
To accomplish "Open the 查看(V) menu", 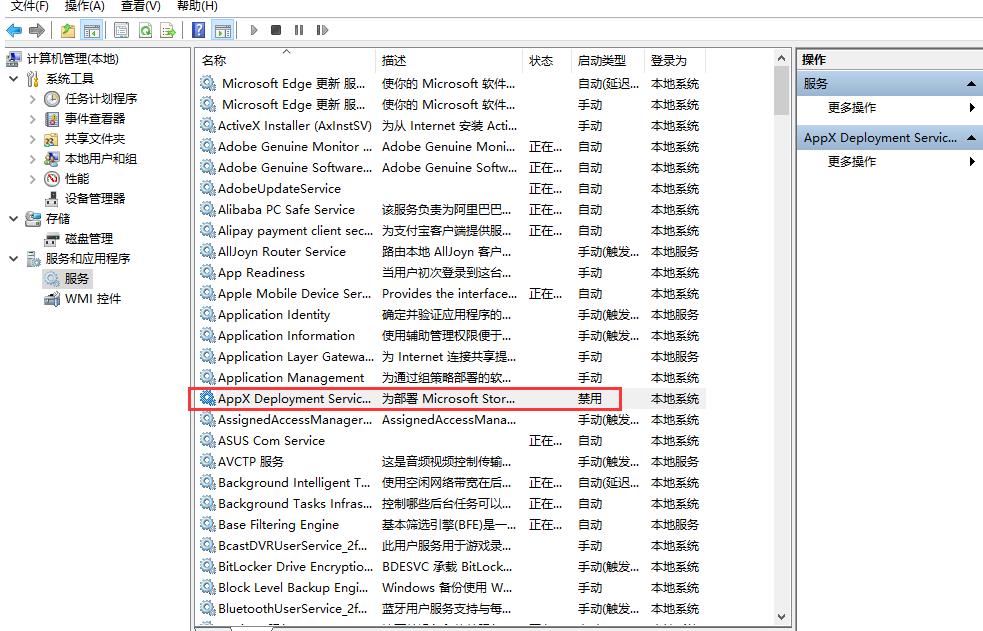I will coord(140,6).
